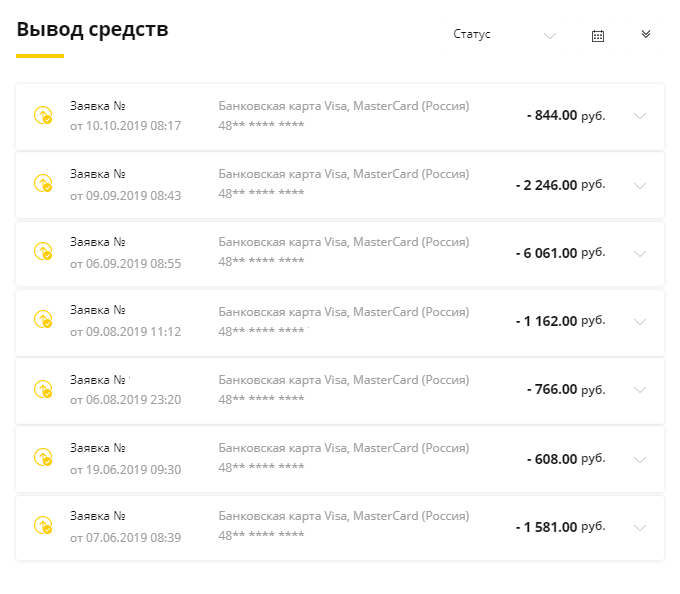Viewport: 680px width, 594px height.
Task: Click Банковская карта text in 09.09.2019 row
Action: point(343,174)
